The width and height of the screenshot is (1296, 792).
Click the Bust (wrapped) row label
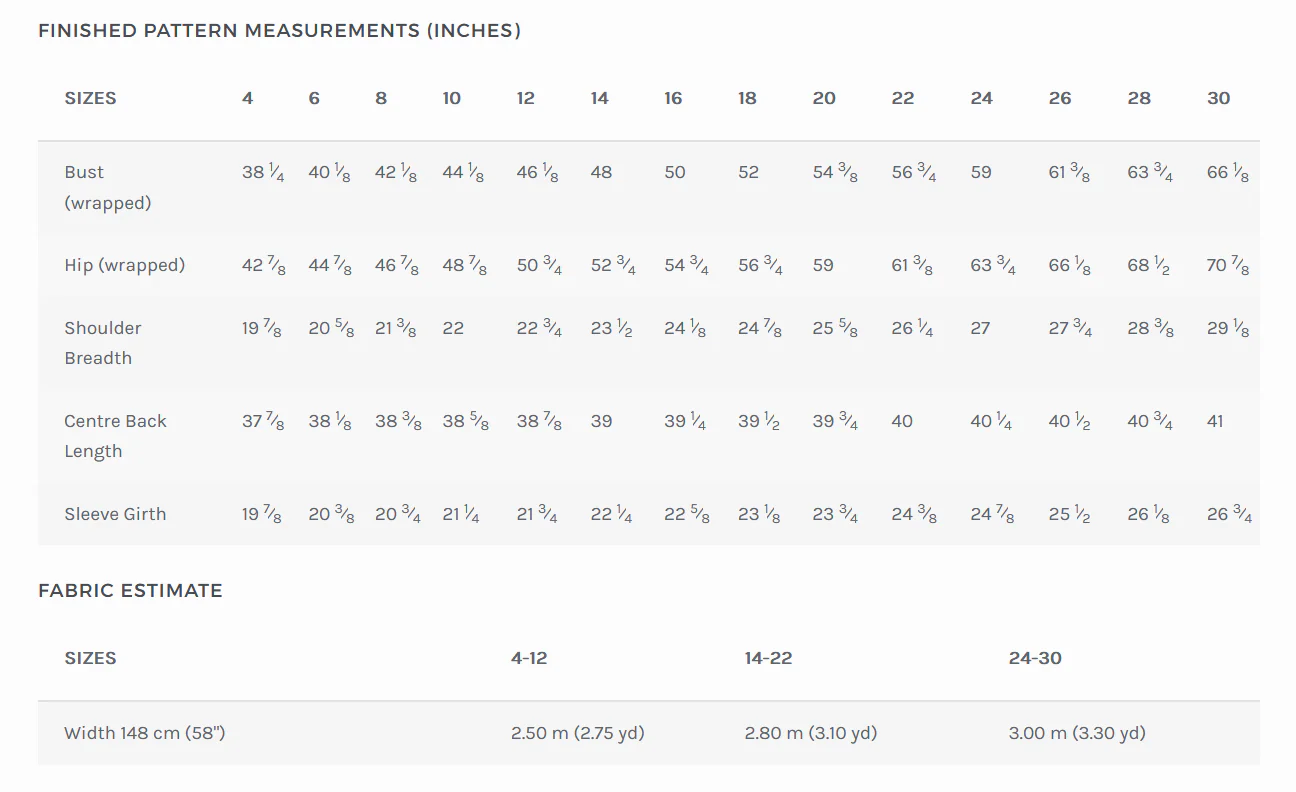click(x=108, y=187)
